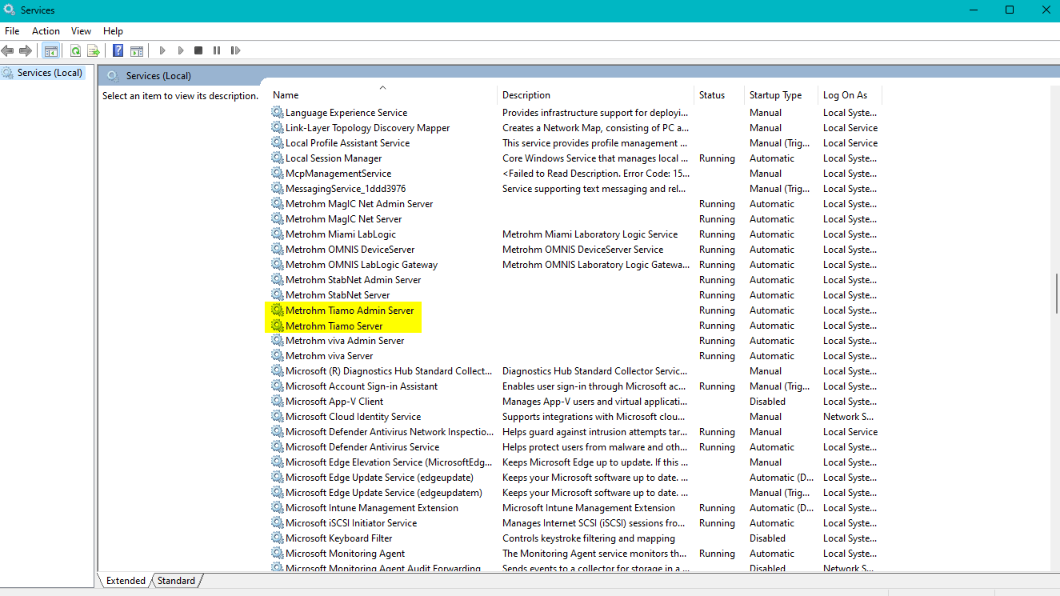Viewport: 1060px width, 596px height.
Task: Toggle the Show/Hide Console Tree toolbar icon
Action: point(51,51)
